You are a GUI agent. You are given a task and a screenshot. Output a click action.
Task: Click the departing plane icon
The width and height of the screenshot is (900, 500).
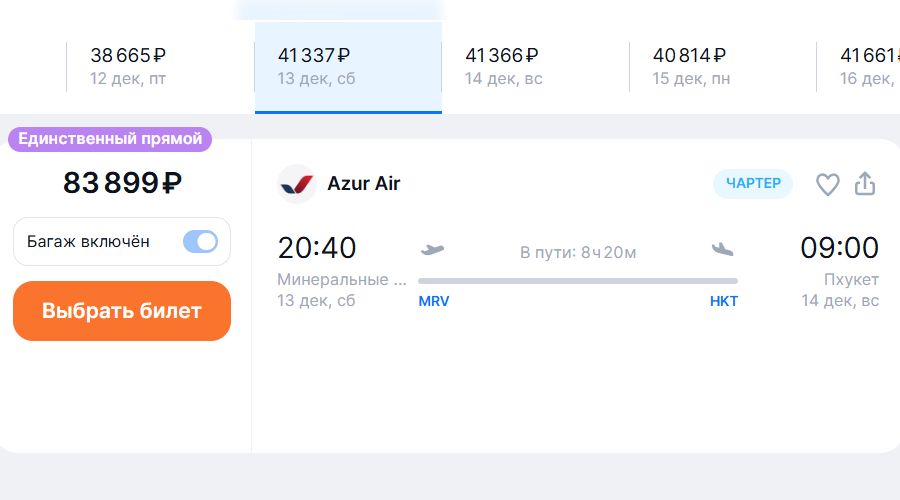(433, 249)
